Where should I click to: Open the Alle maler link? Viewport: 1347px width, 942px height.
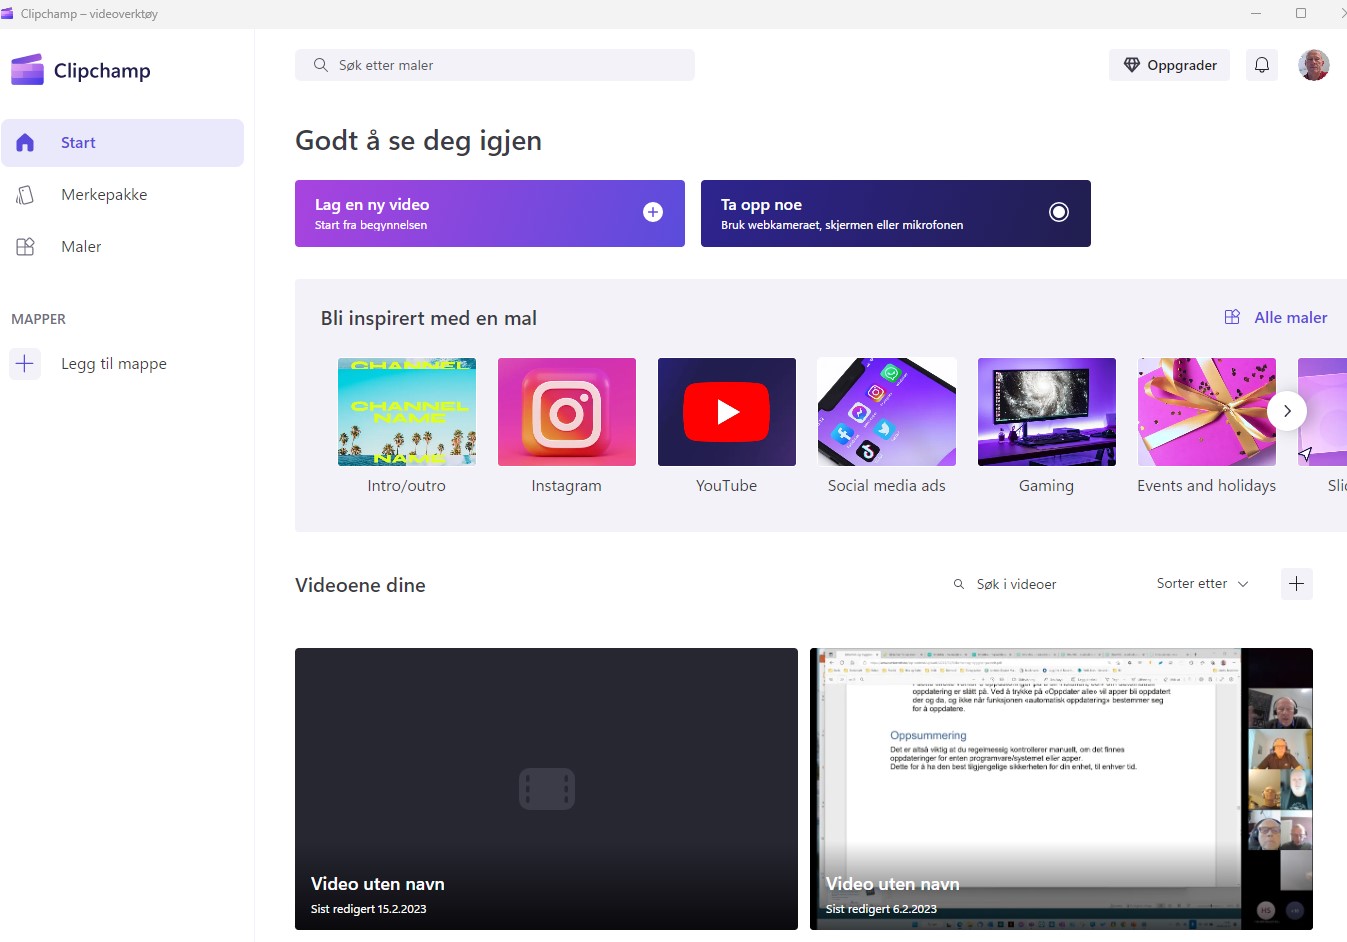[1290, 317]
